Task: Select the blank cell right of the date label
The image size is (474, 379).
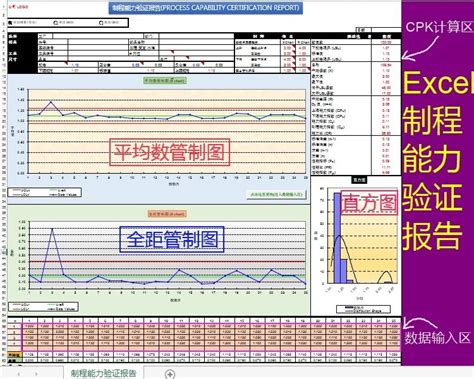Action: [386, 30]
